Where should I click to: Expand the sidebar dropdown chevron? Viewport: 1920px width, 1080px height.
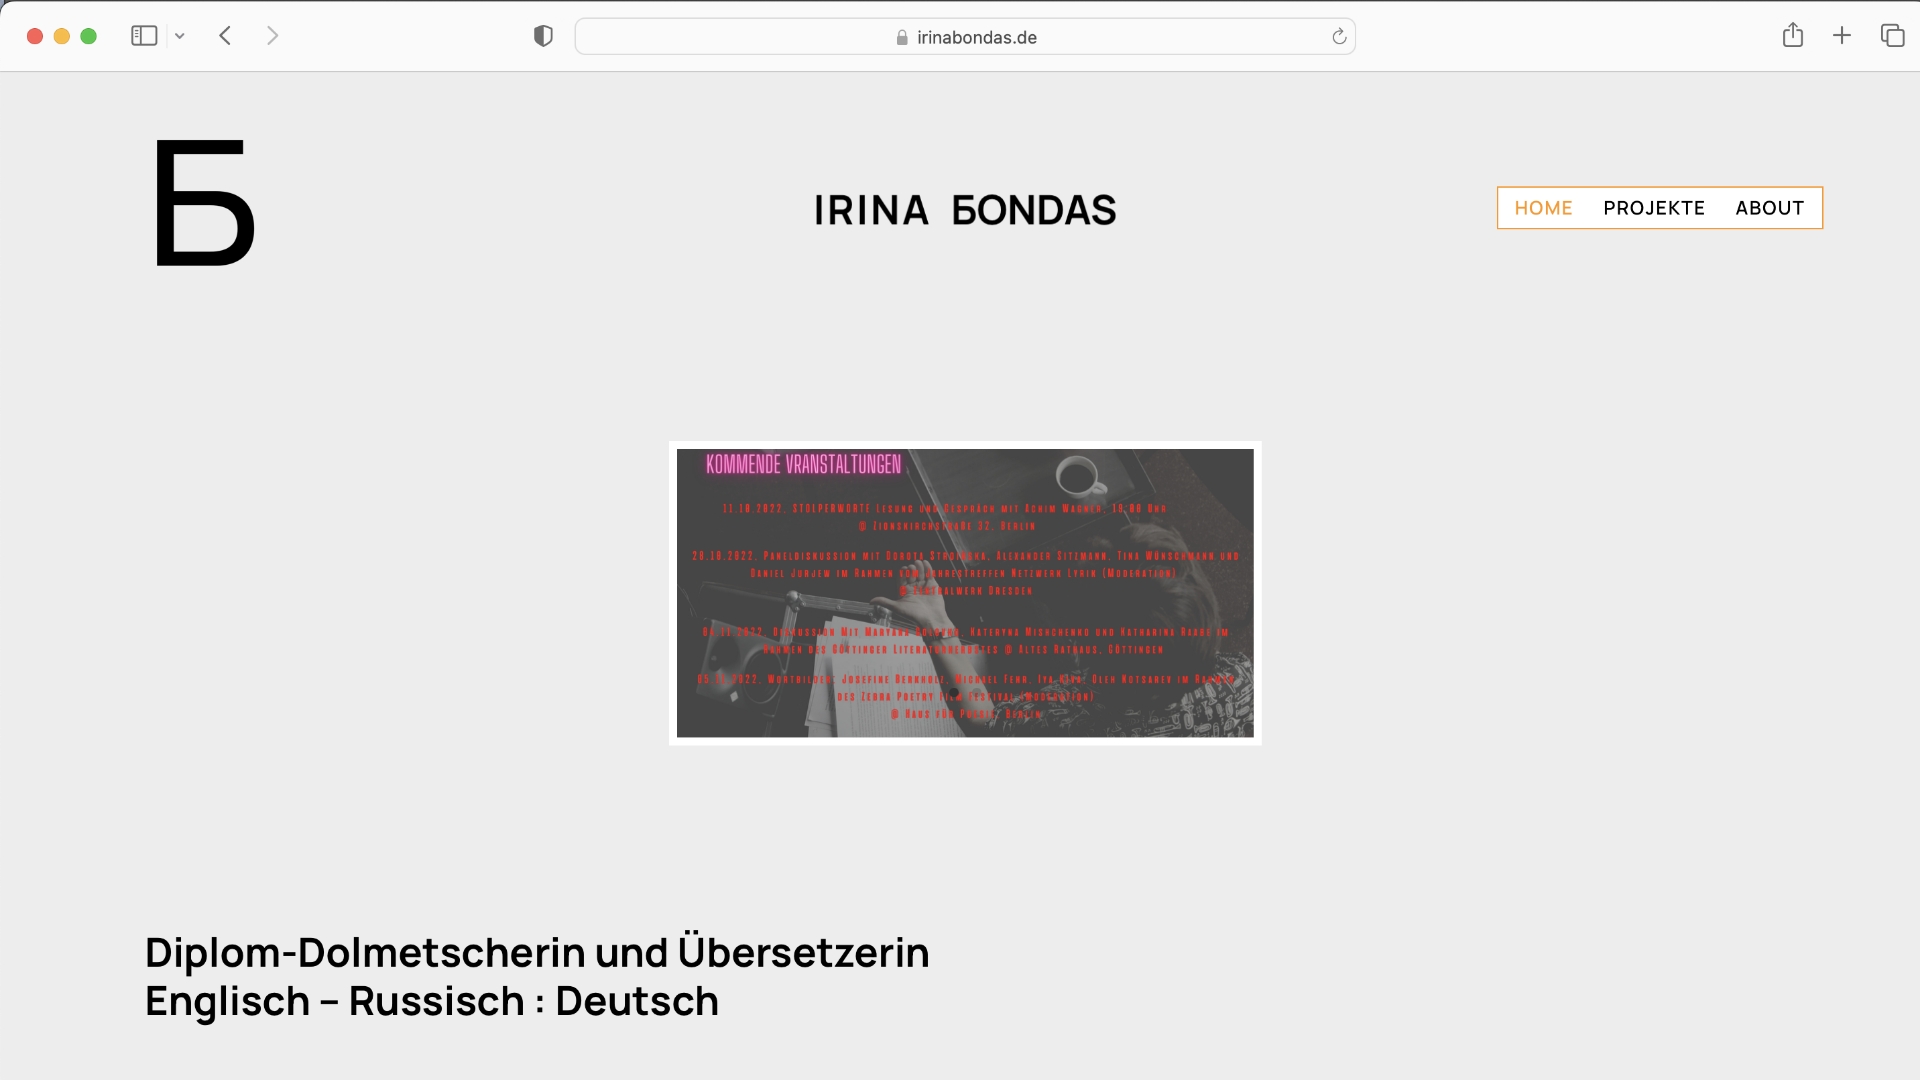tap(180, 36)
